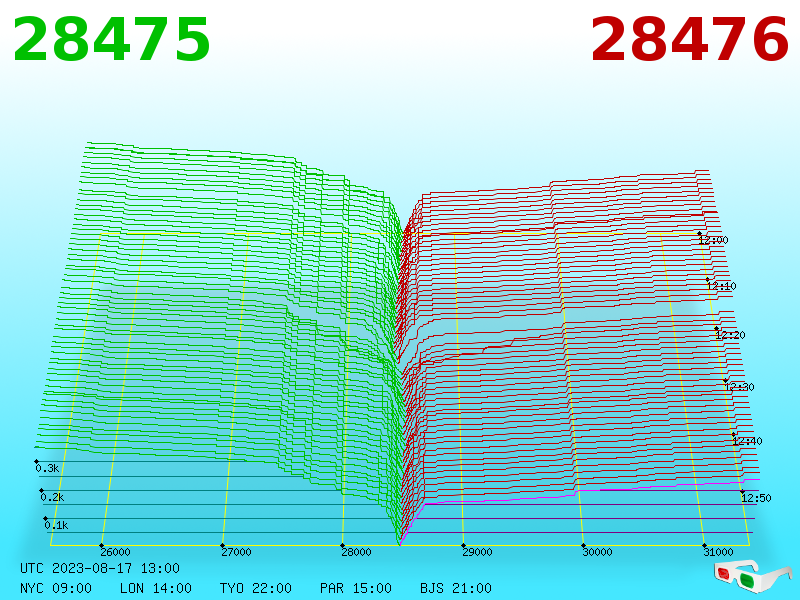The height and width of the screenshot is (600, 800).
Task: Click the 31000 price axis label
Action: (x=718, y=552)
